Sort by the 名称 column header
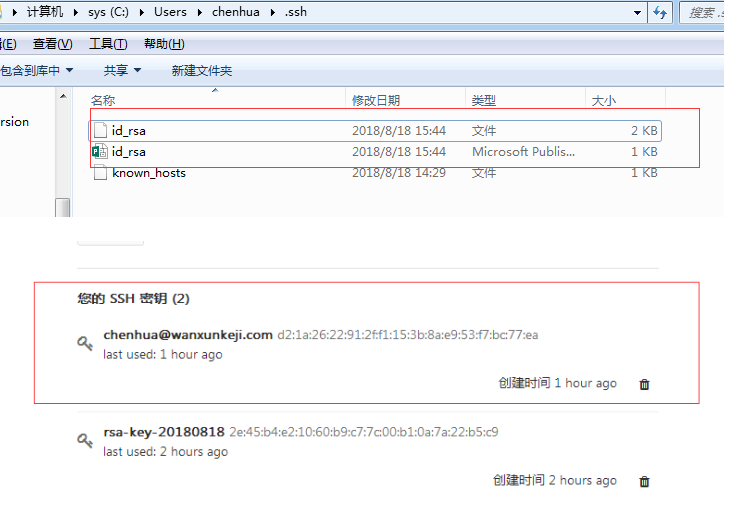 pyautogui.click(x=103, y=100)
